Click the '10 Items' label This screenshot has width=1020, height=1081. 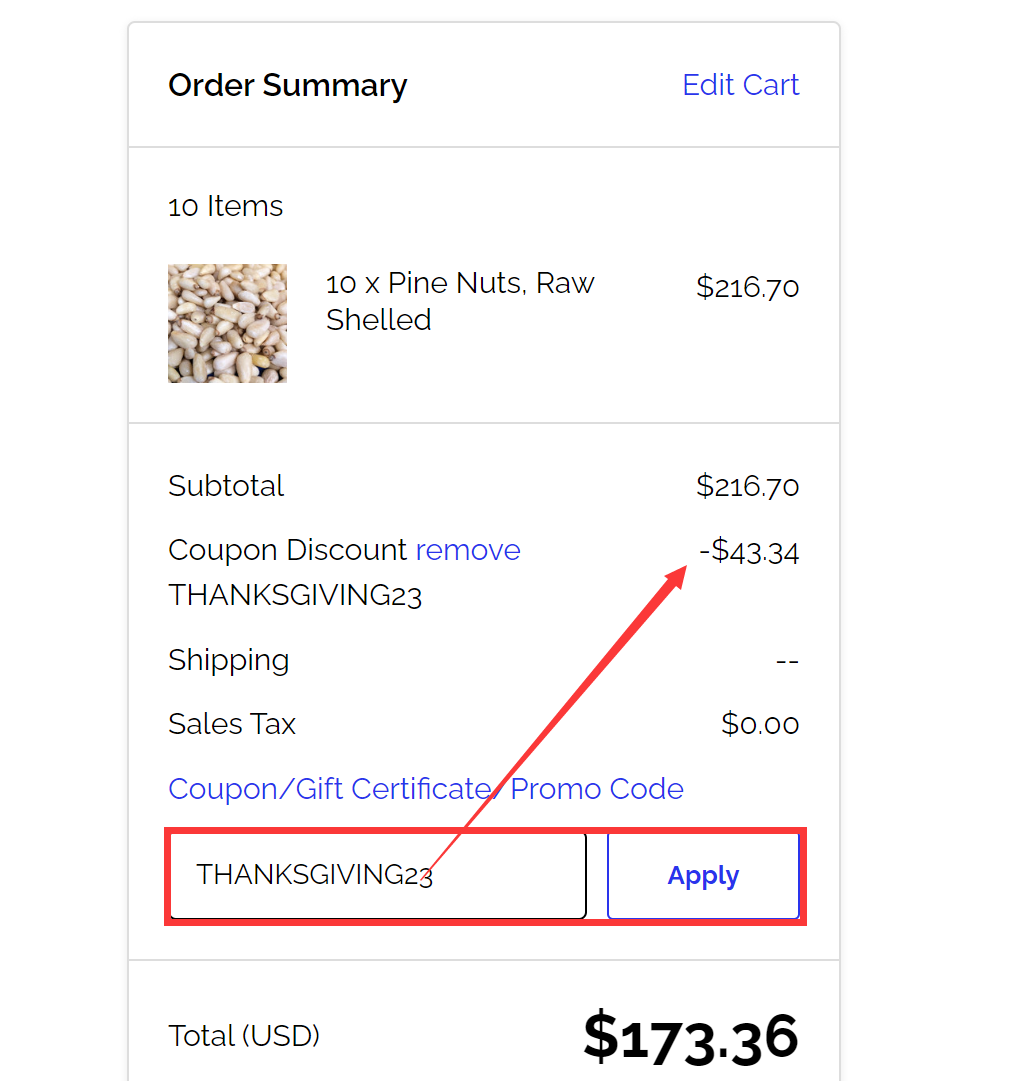(225, 206)
